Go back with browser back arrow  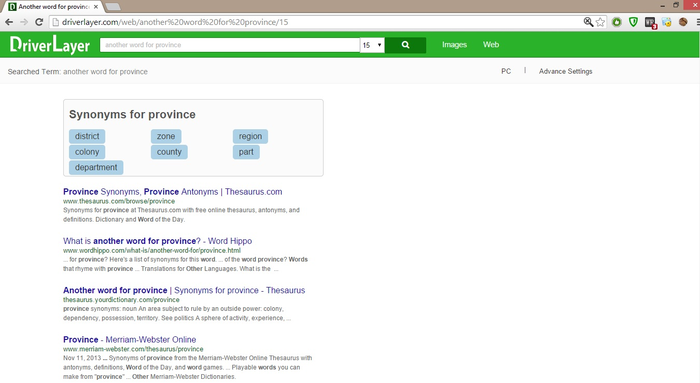pyautogui.click(x=9, y=22)
